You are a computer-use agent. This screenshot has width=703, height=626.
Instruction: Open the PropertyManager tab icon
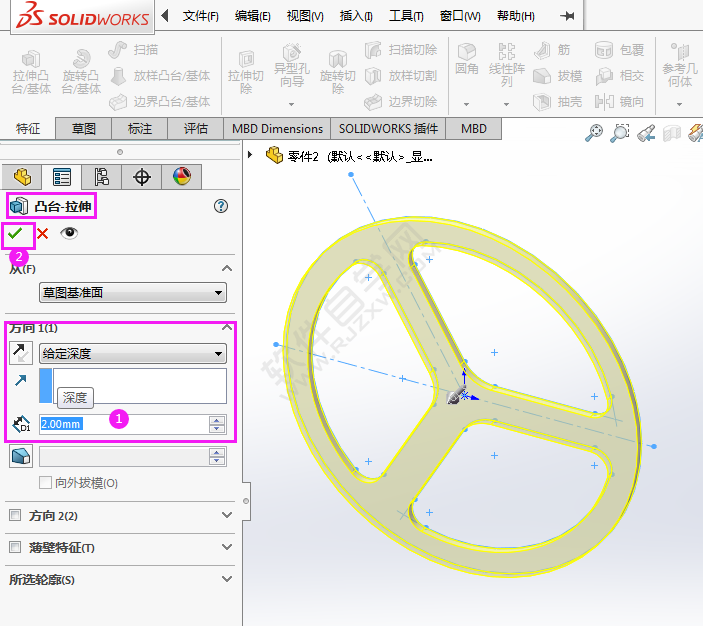point(62,177)
